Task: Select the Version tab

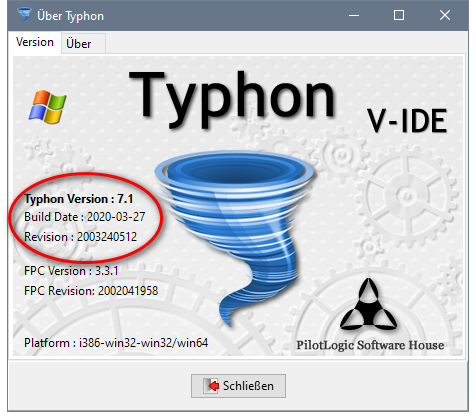Action: (35, 42)
